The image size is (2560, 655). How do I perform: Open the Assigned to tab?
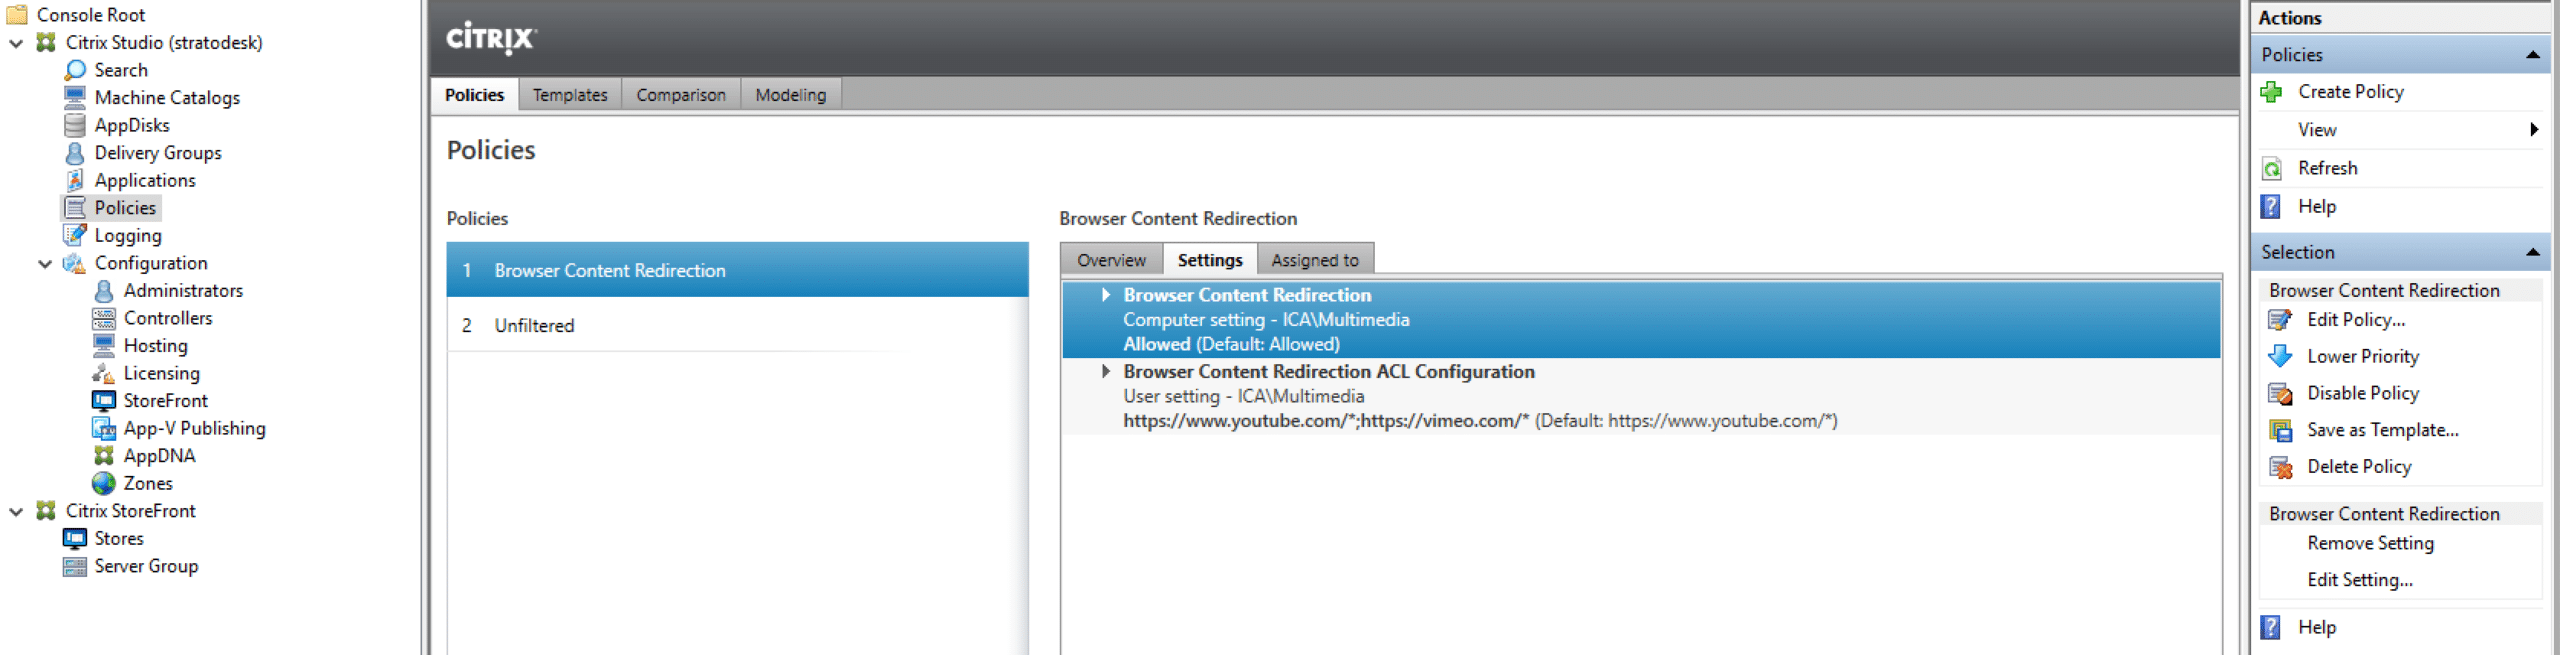coord(1315,260)
